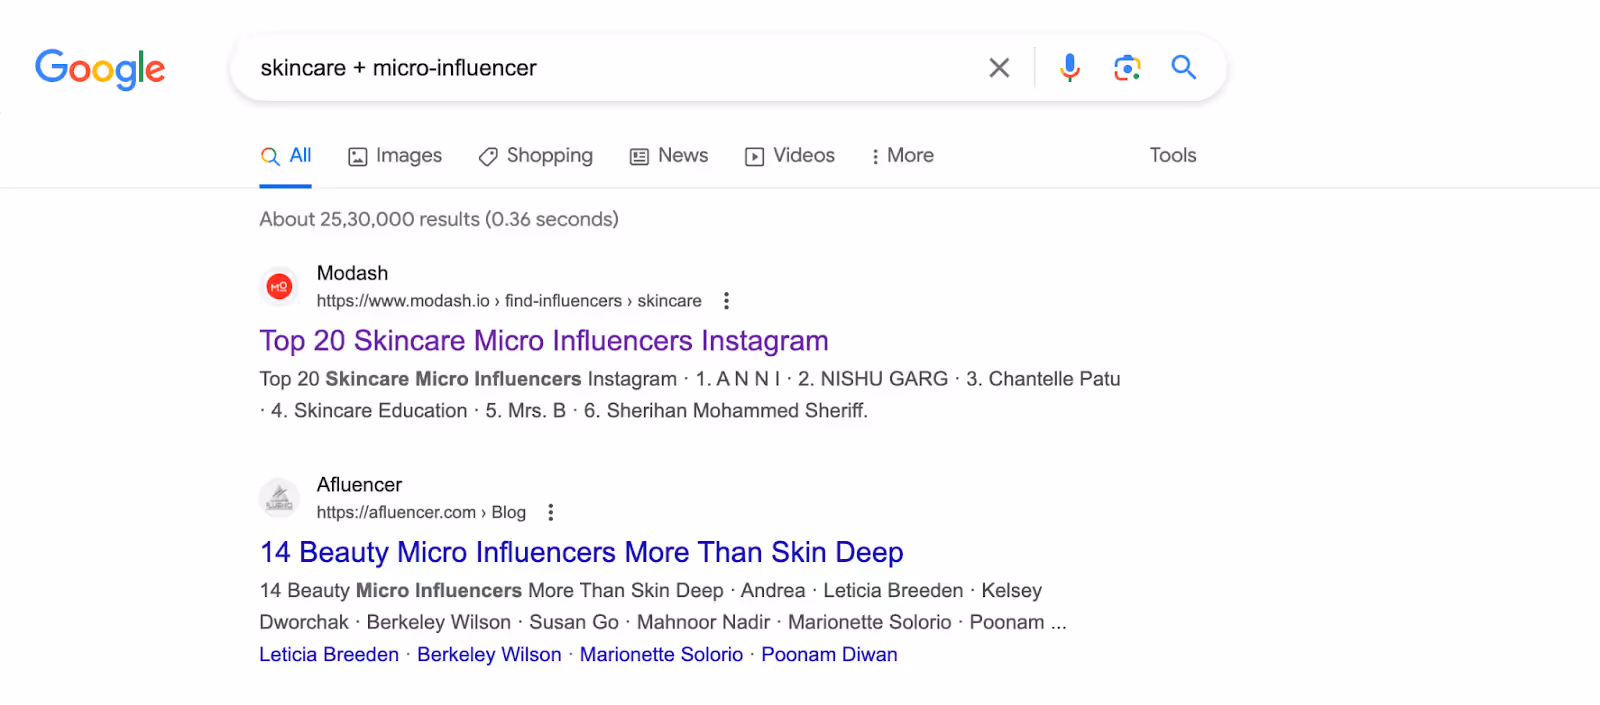Open the News tab

click(669, 156)
